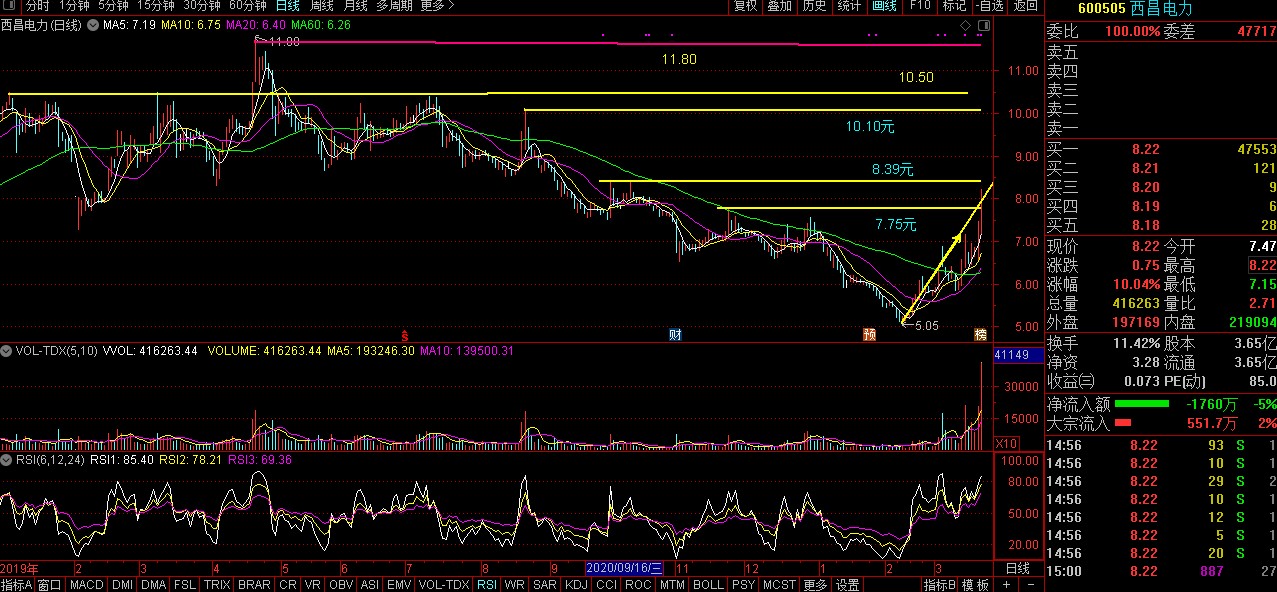Open indicator 设置 settings
This screenshot has width=1277, height=592.
[848, 585]
